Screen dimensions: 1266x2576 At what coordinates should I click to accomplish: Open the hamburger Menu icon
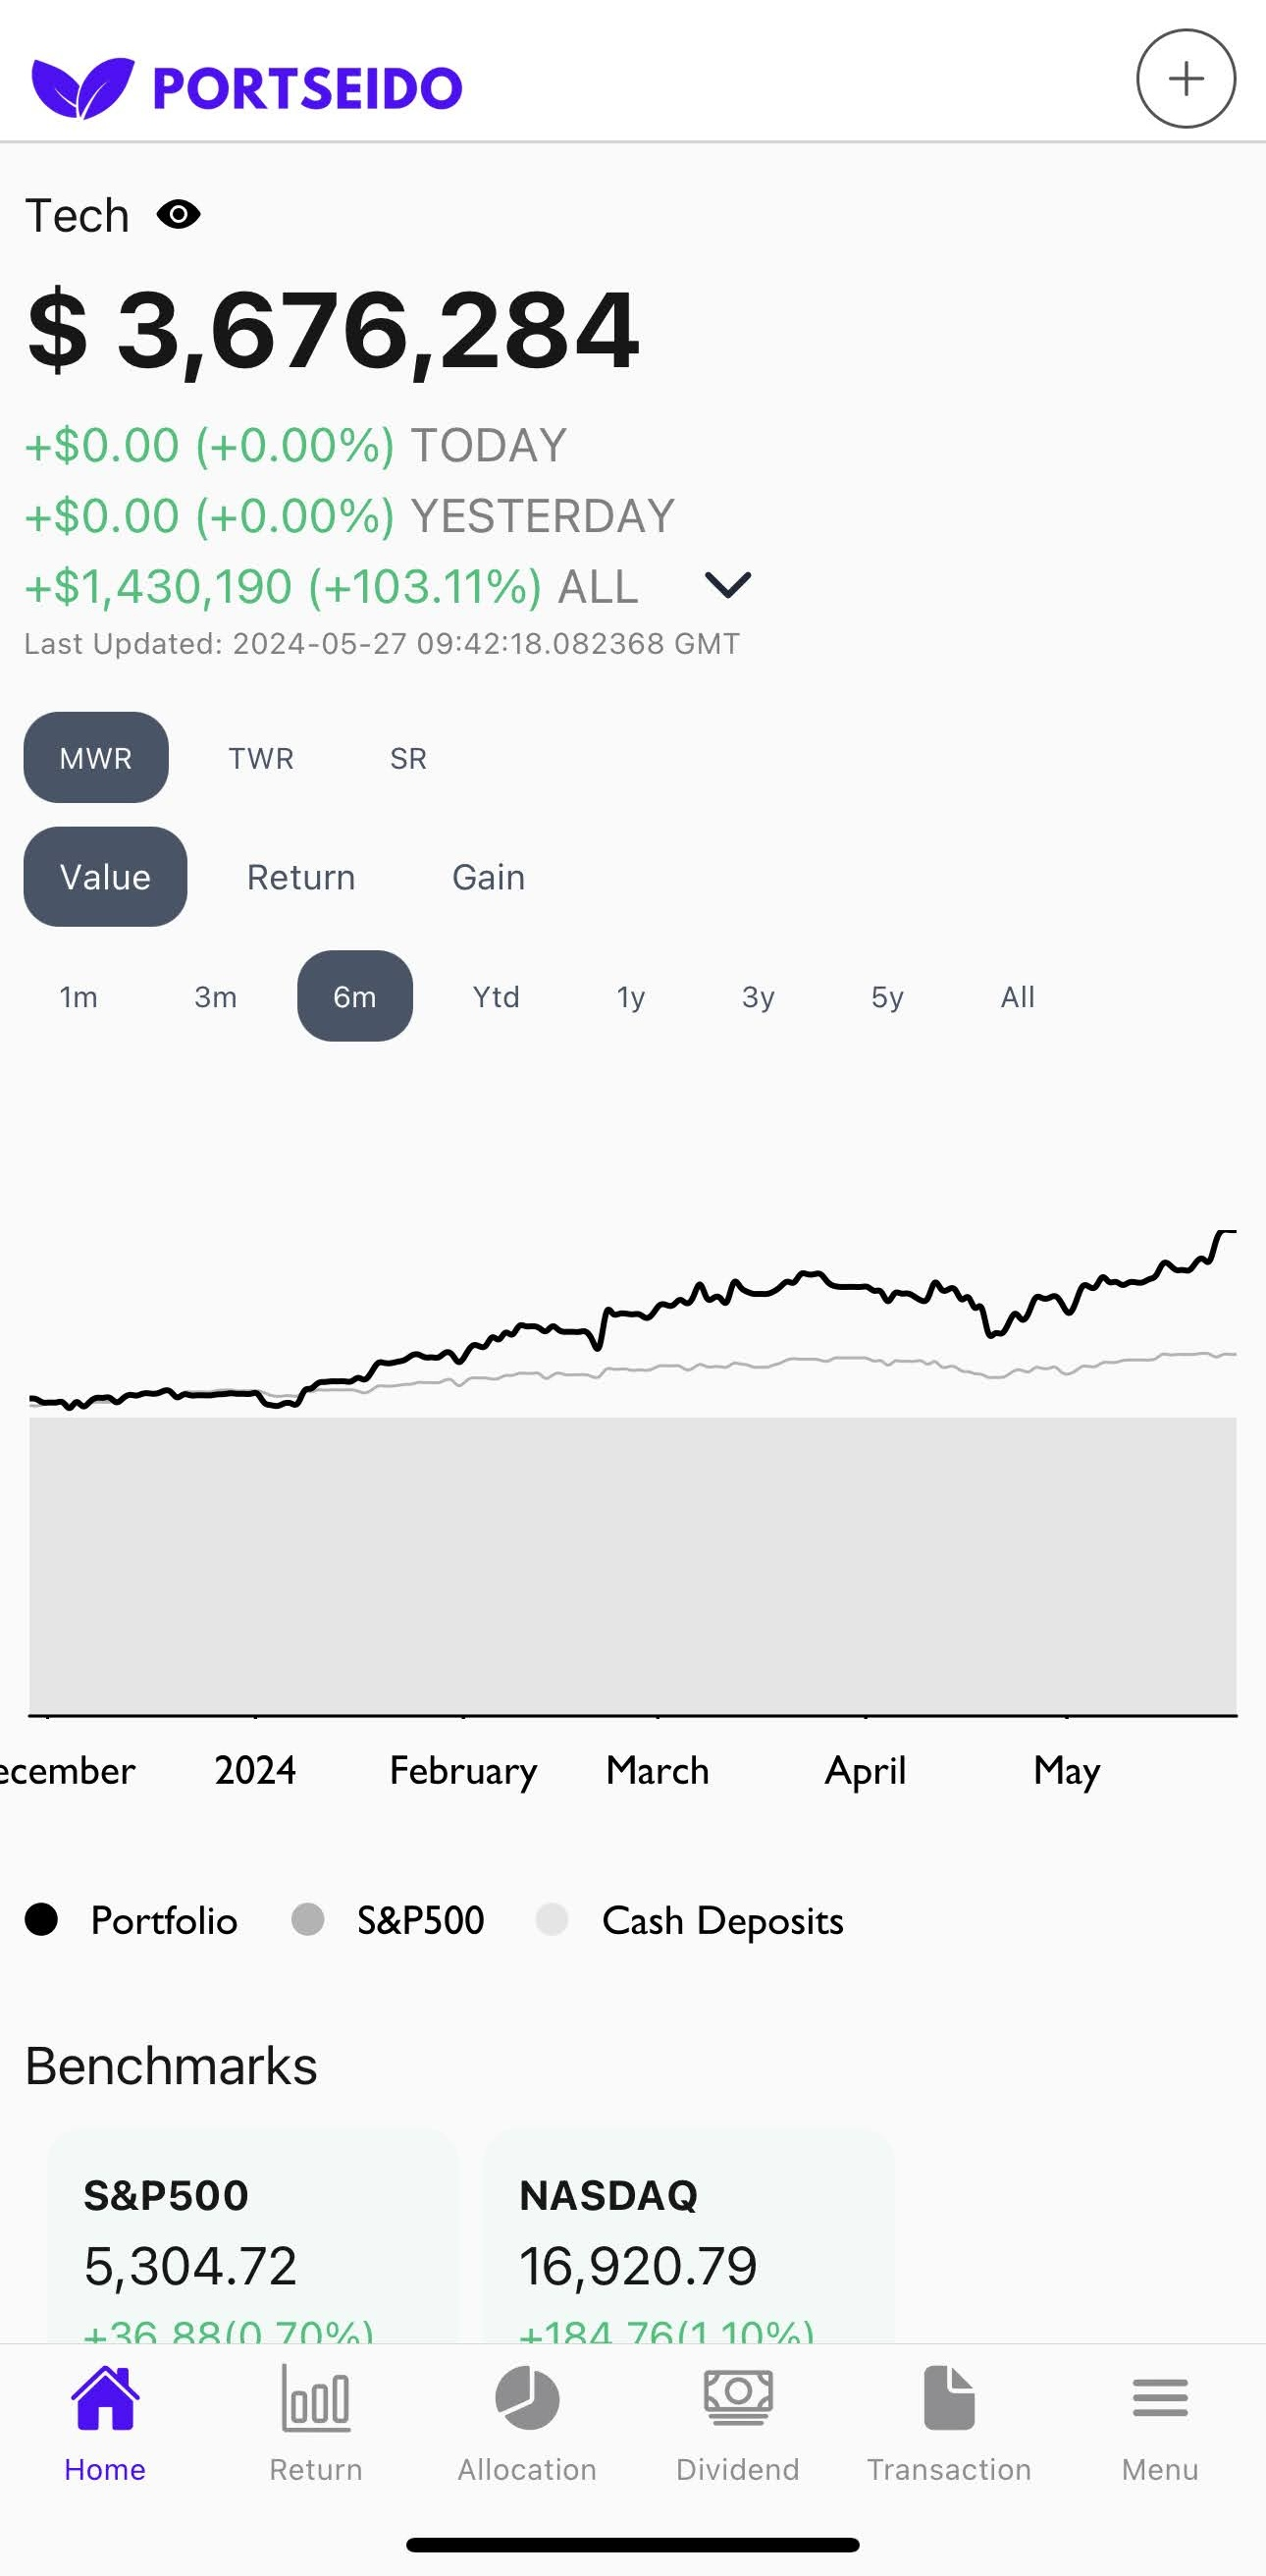tap(1160, 2398)
